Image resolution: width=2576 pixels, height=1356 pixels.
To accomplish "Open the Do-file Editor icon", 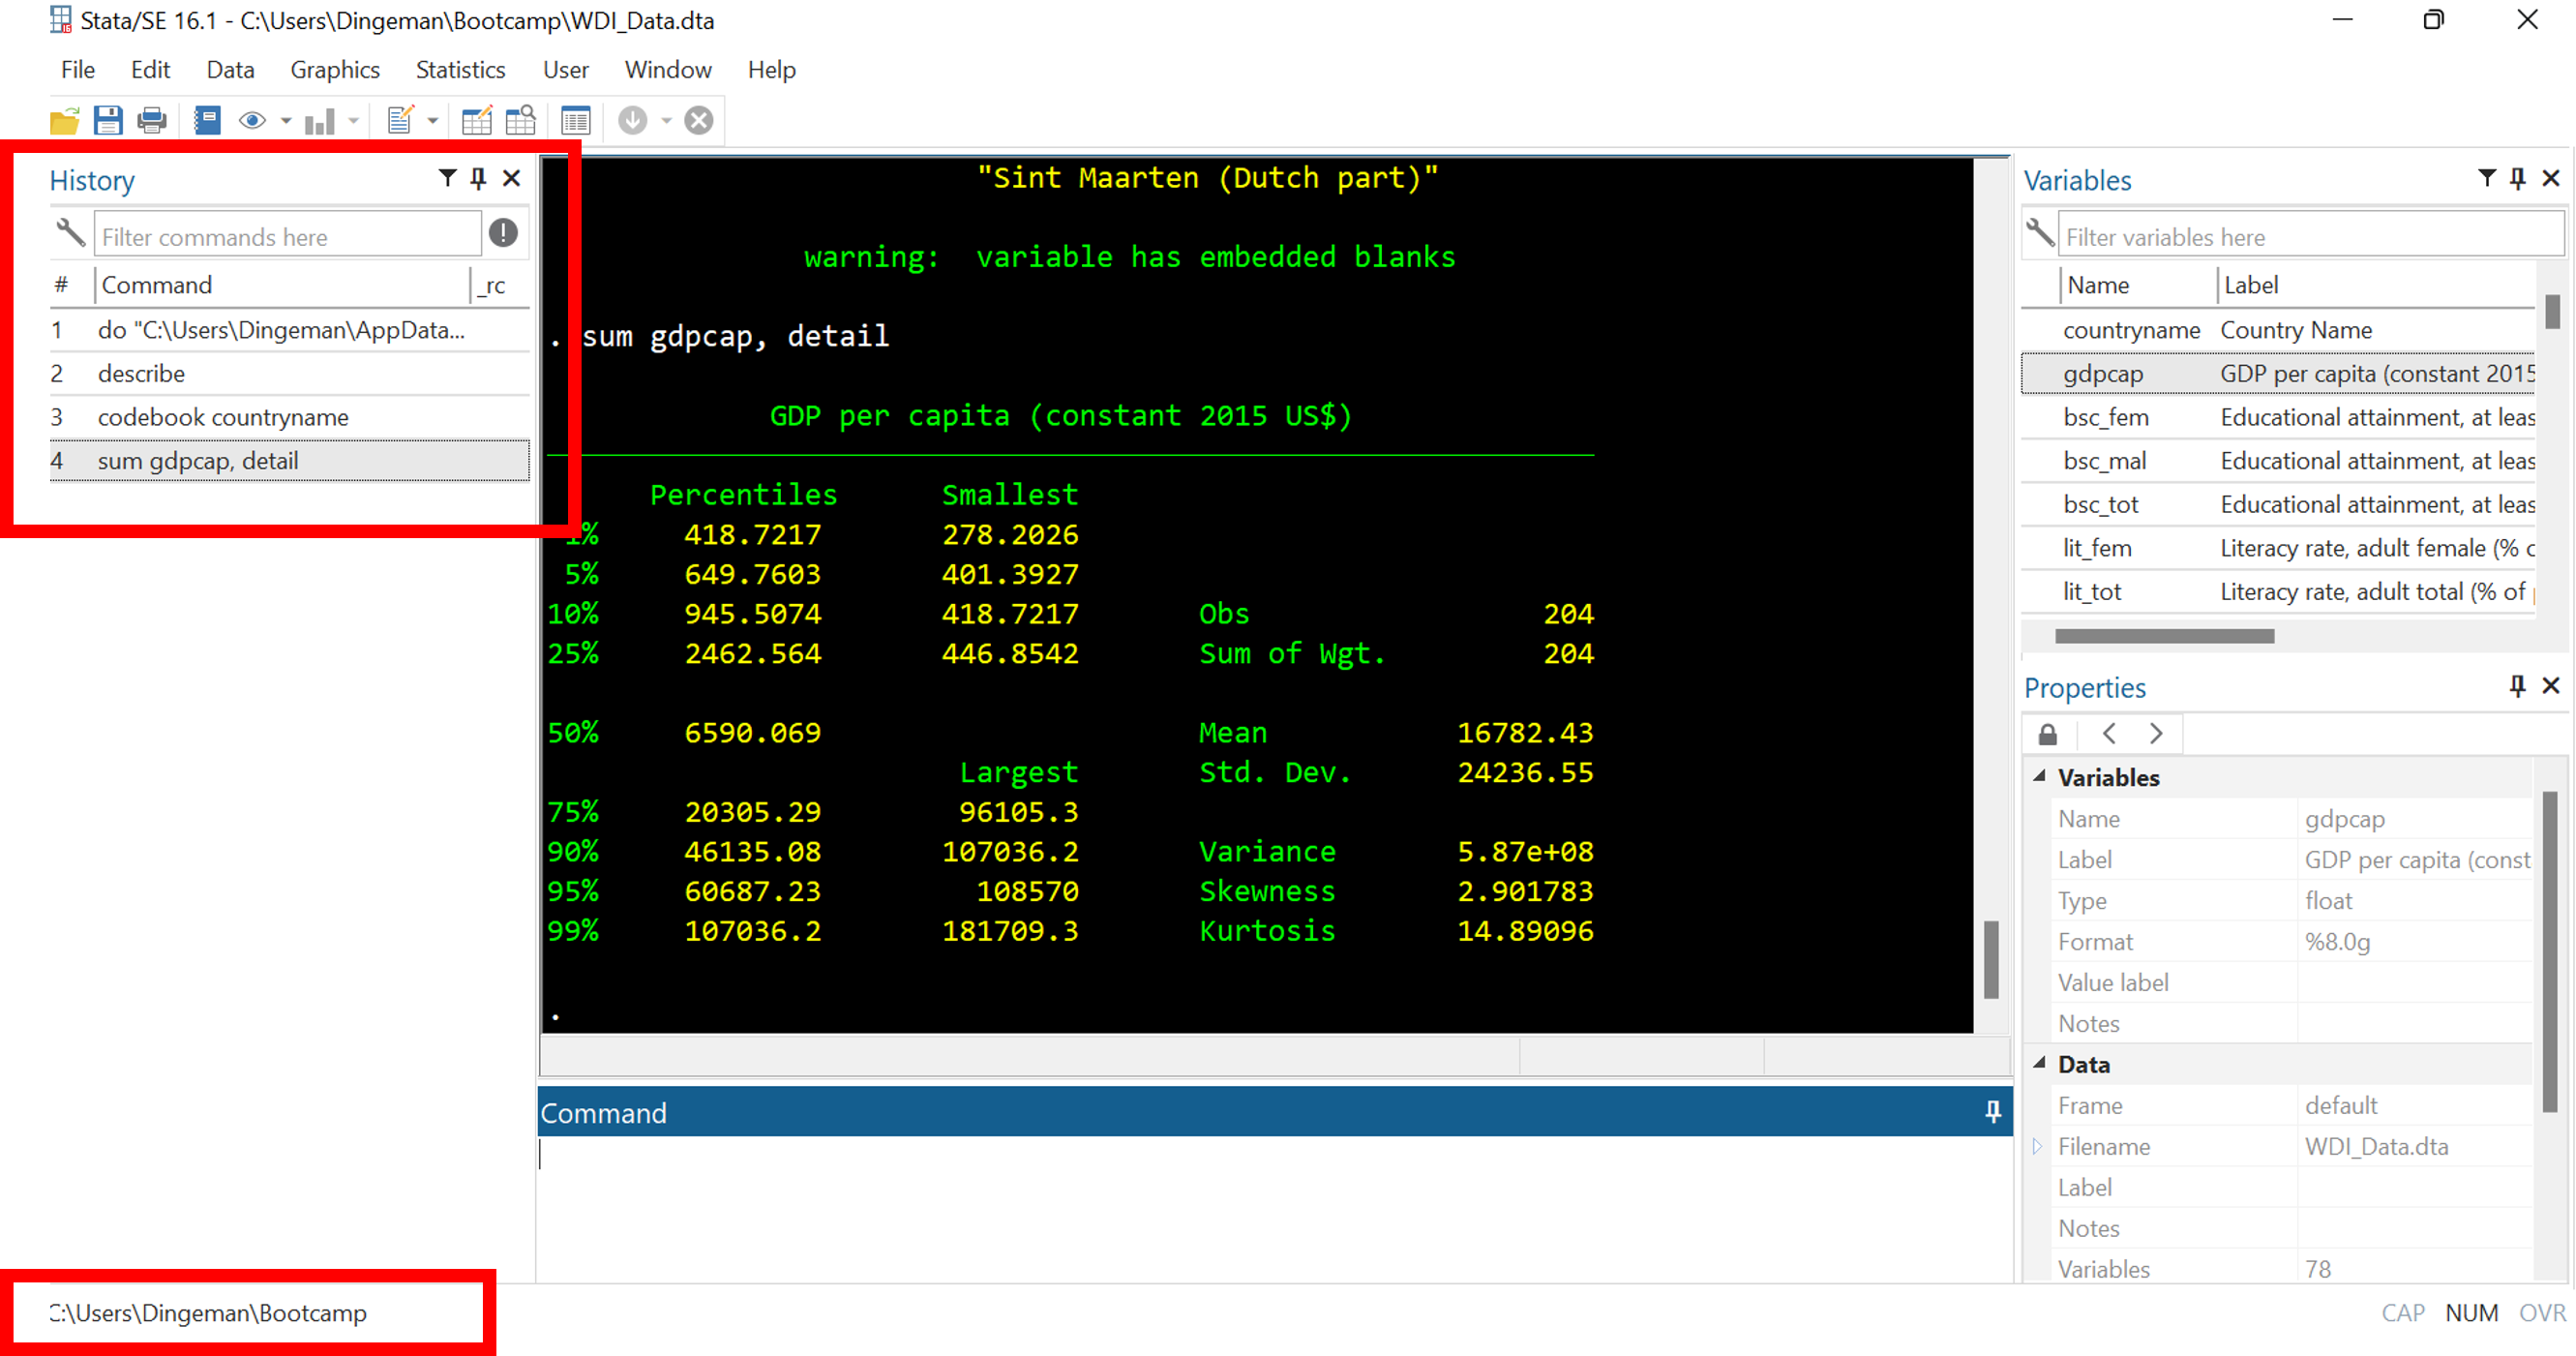I will (x=400, y=121).
